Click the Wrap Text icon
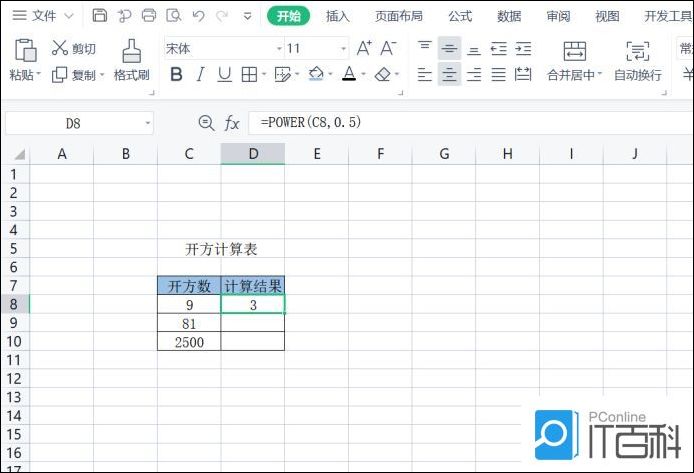This screenshot has width=694, height=473. coord(638,51)
